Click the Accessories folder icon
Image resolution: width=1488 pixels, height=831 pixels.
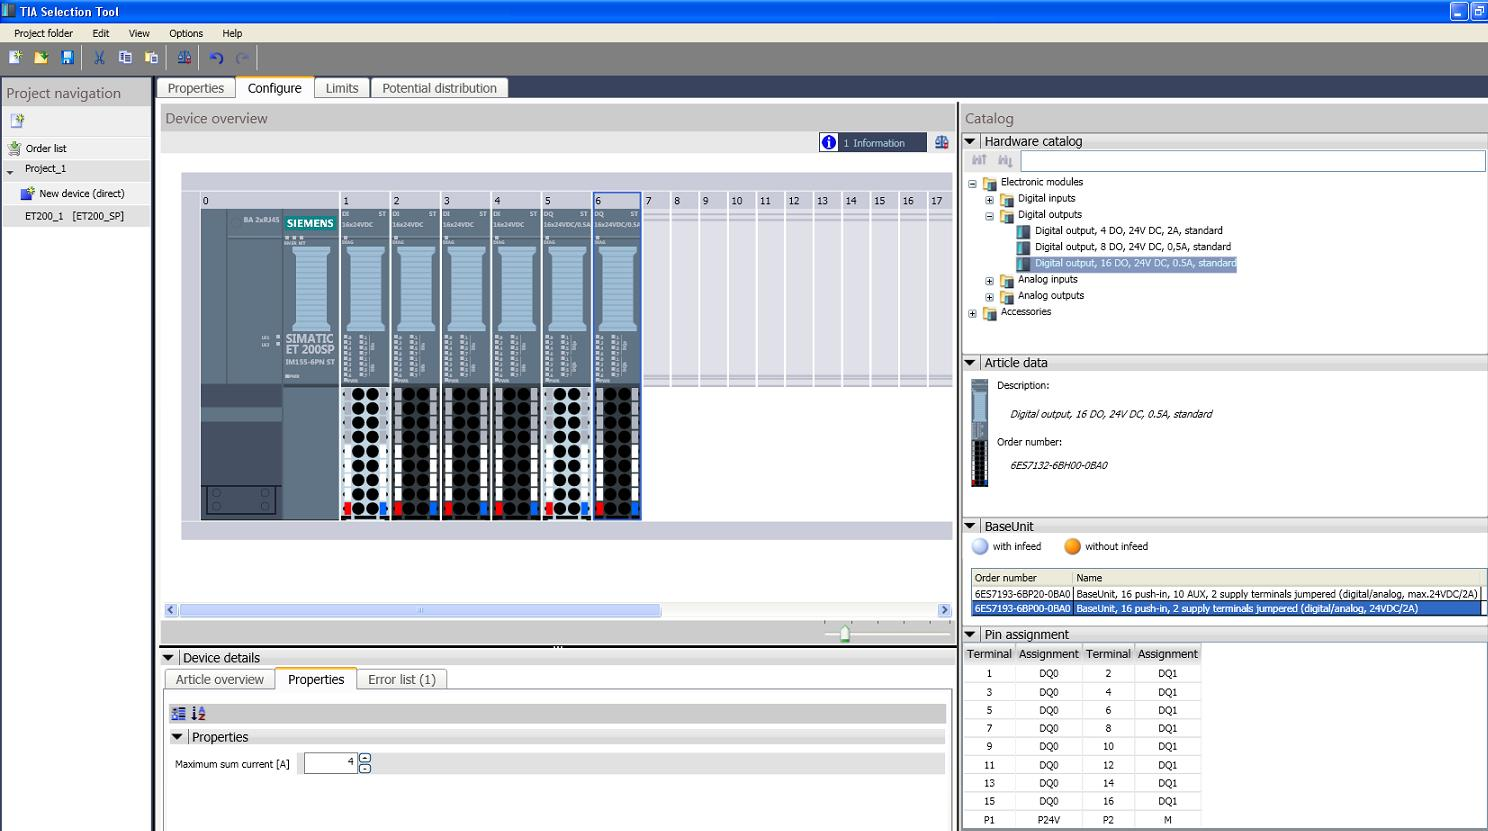990,312
